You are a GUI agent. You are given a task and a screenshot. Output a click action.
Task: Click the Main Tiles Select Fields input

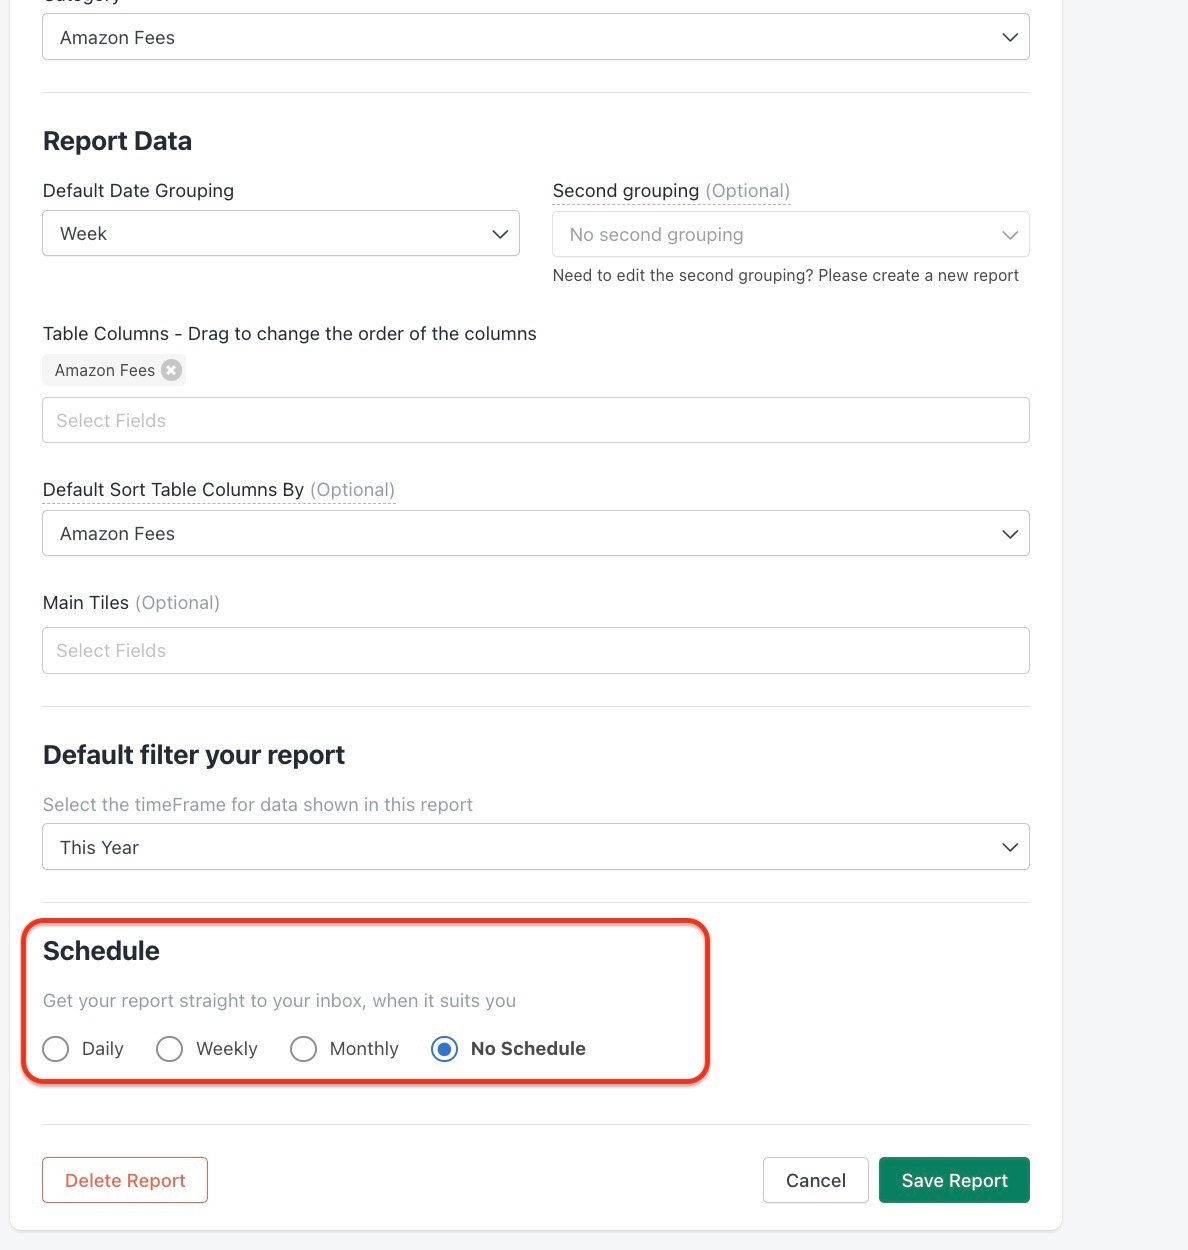[536, 650]
